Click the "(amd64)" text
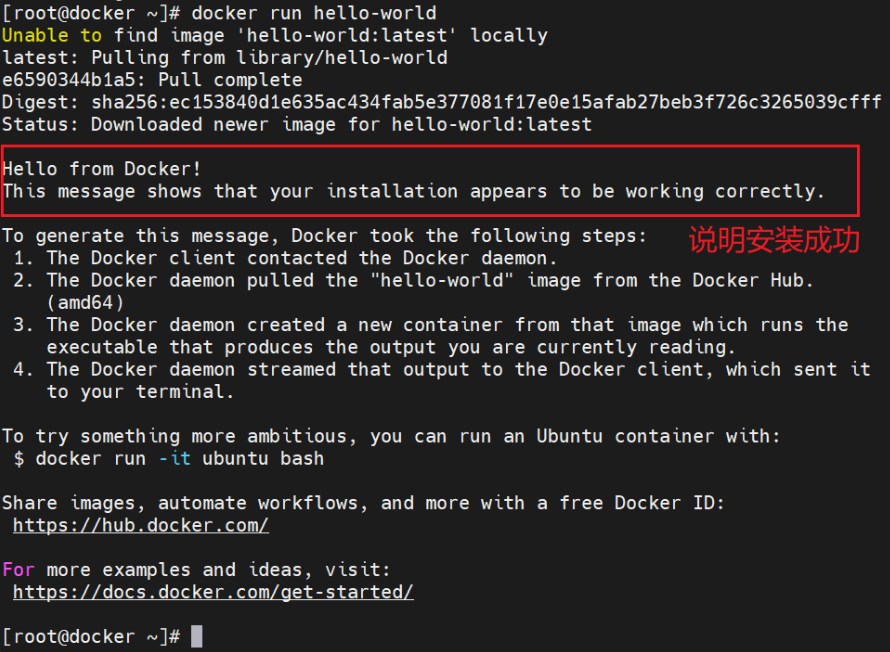This screenshot has width=890, height=652. pos(85,302)
